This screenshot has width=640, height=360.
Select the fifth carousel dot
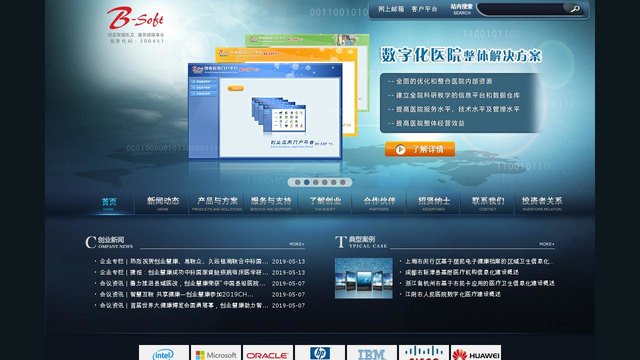[x=333, y=182]
